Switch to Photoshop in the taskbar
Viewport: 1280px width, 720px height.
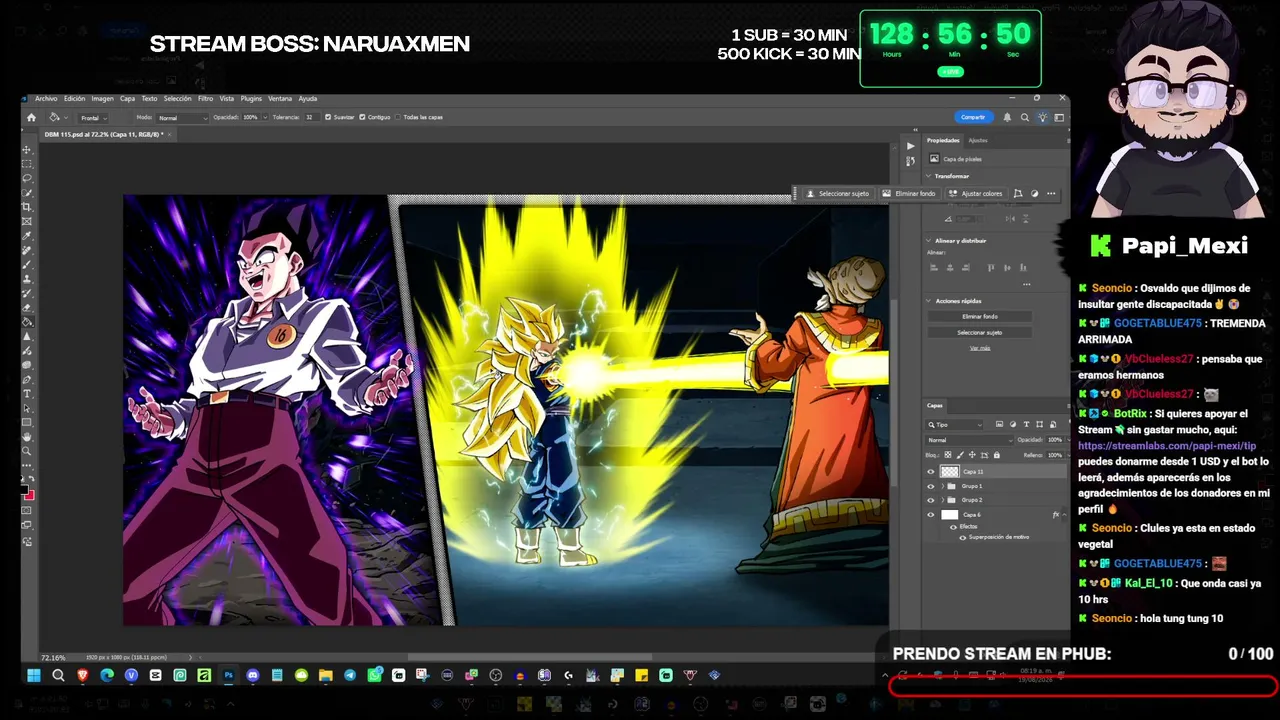coord(228,676)
